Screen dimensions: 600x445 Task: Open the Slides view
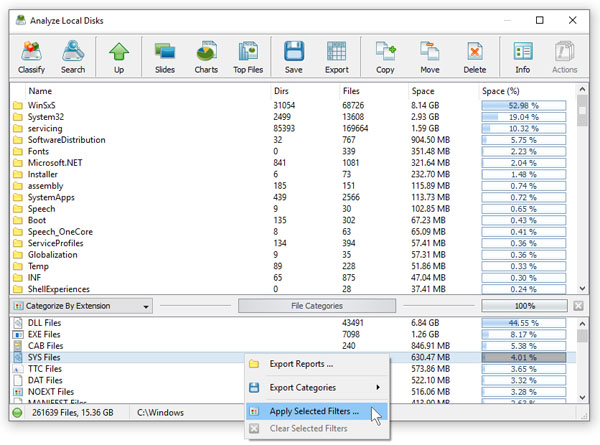pyautogui.click(x=165, y=57)
